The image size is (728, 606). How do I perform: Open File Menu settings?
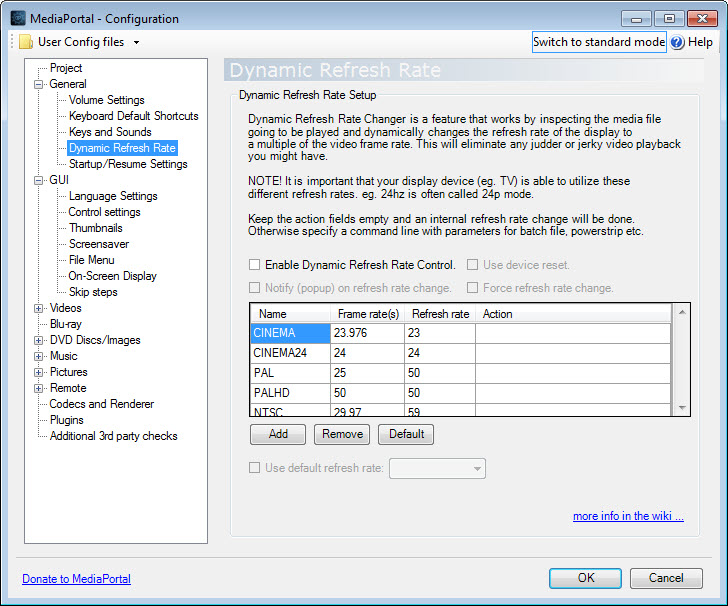click(x=91, y=261)
